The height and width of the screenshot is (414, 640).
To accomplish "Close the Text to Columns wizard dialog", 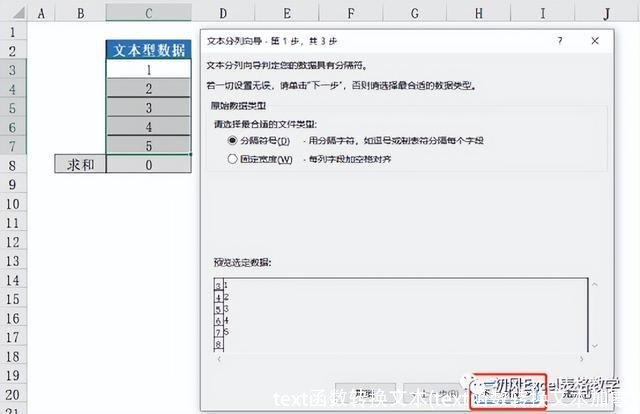I will point(595,40).
